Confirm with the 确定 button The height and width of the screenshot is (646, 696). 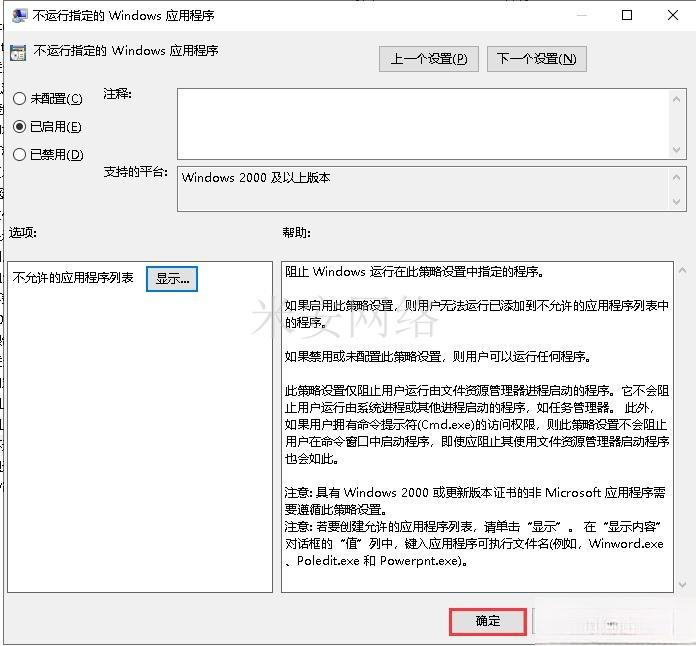(488, 621)
